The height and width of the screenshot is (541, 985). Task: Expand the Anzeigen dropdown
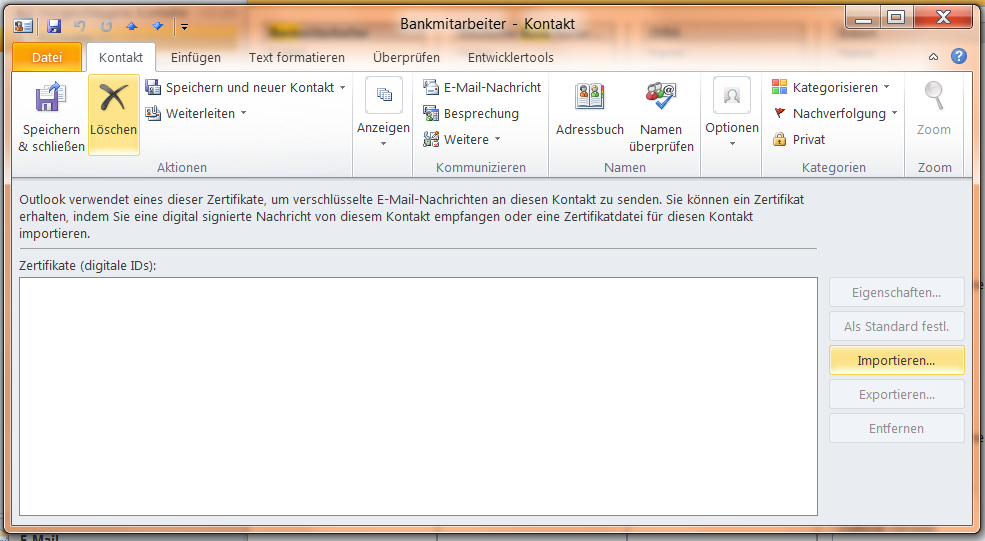click(x=383, y=143)
